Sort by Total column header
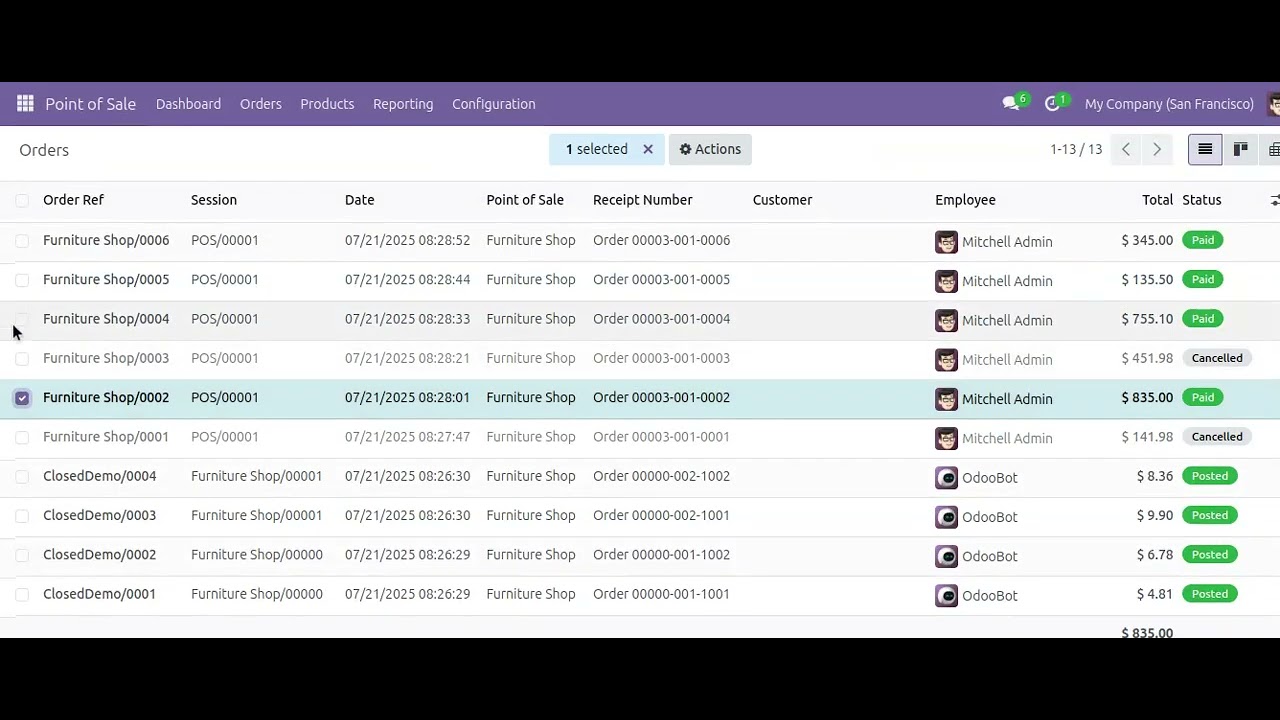Image resolution: width=1280 pixels, height=720 pixels. (x=1157, y=200)
